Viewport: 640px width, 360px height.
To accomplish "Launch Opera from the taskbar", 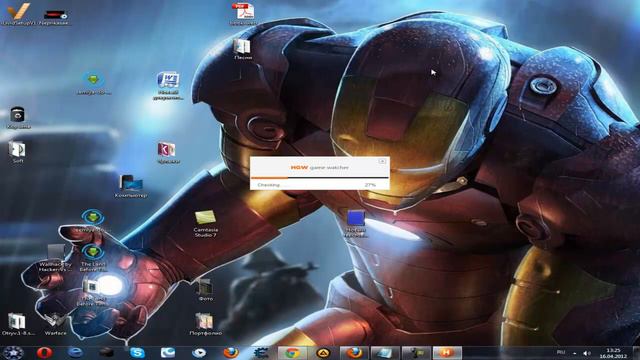I will click(44, 353).
